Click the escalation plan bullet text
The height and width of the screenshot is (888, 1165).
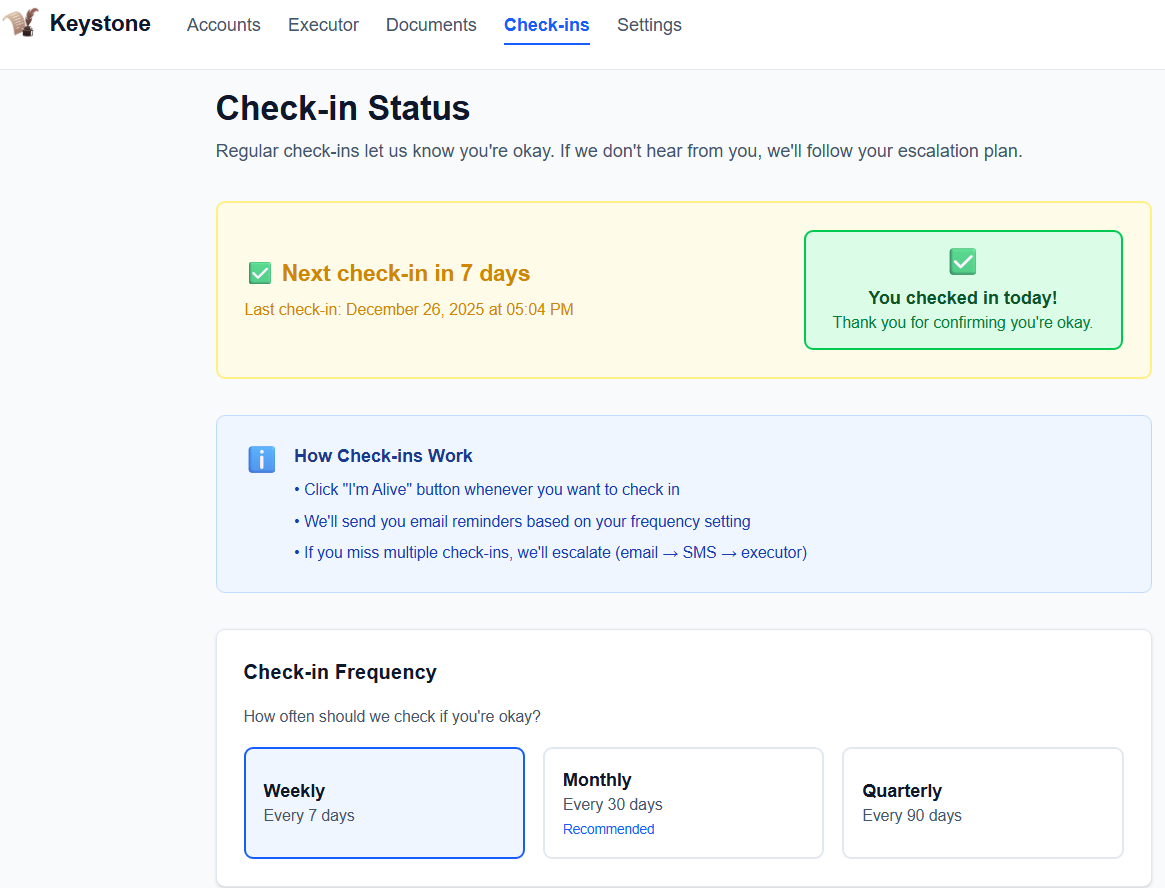click(x=550, y=552)
